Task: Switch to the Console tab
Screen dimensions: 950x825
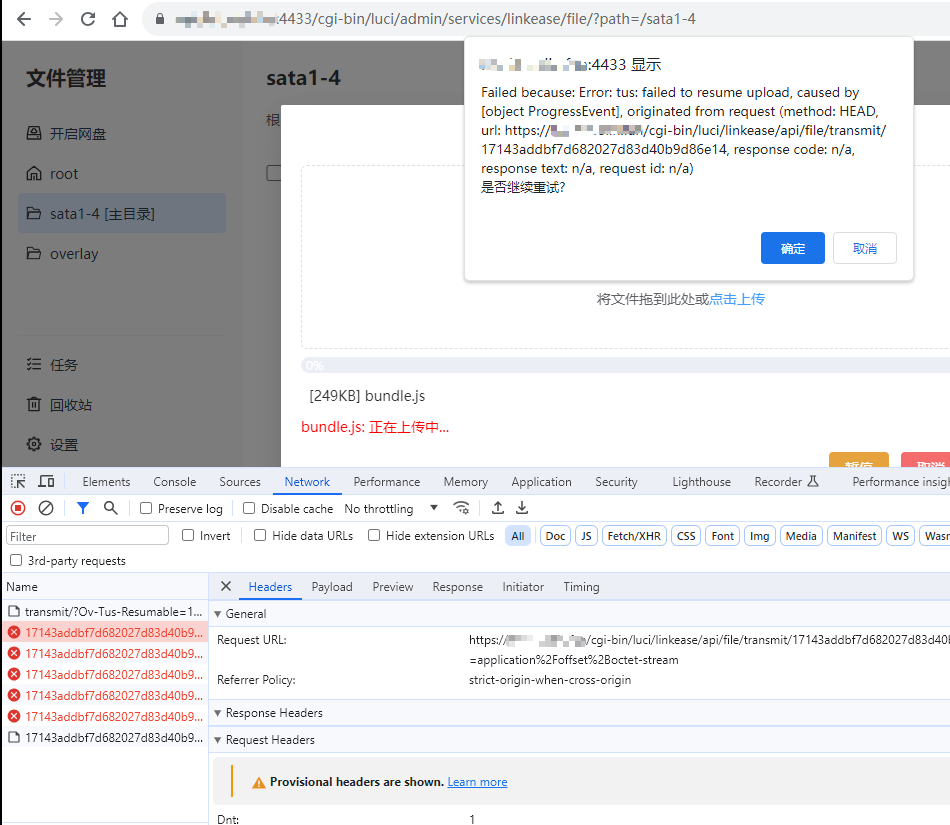Action: (x=174, y=481)
